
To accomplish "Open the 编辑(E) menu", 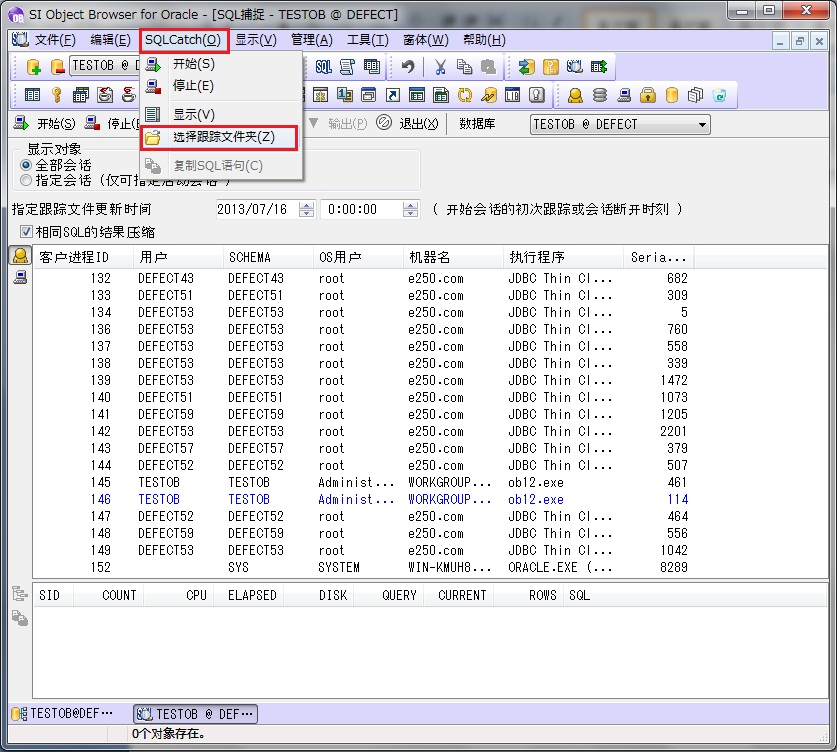I will [110, 40].
